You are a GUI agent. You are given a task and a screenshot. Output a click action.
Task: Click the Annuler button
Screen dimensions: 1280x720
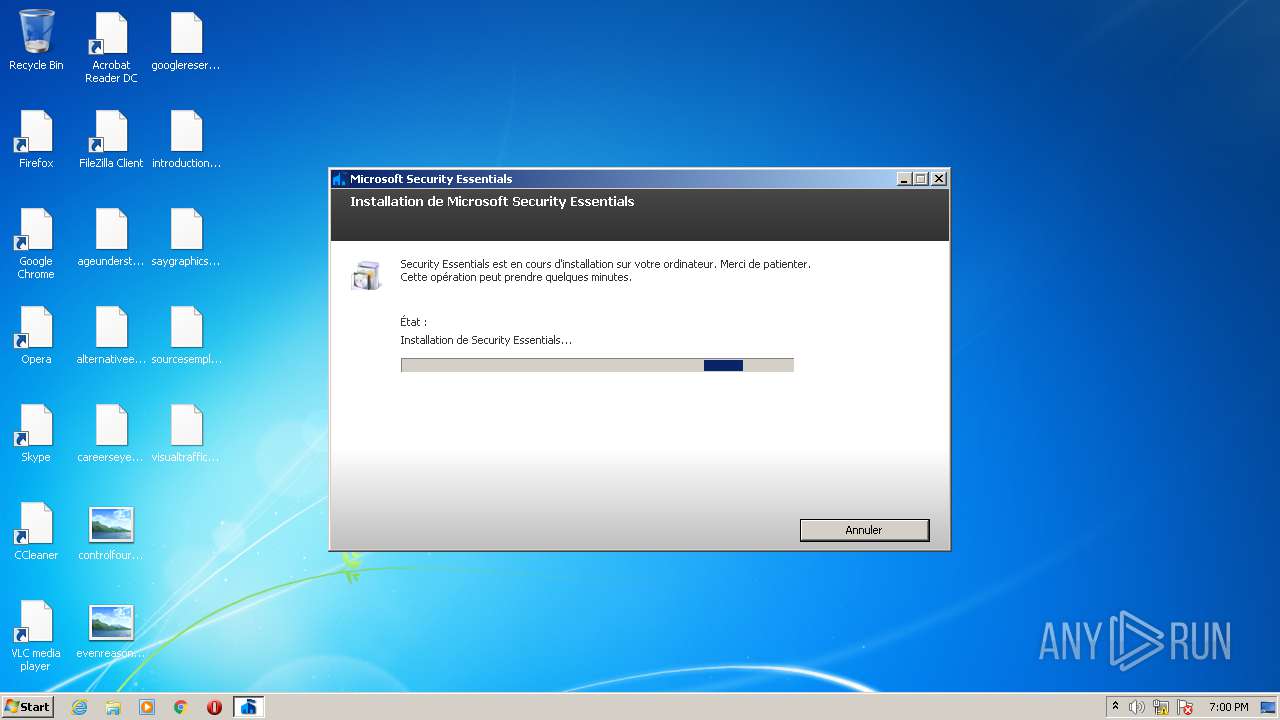864,530
